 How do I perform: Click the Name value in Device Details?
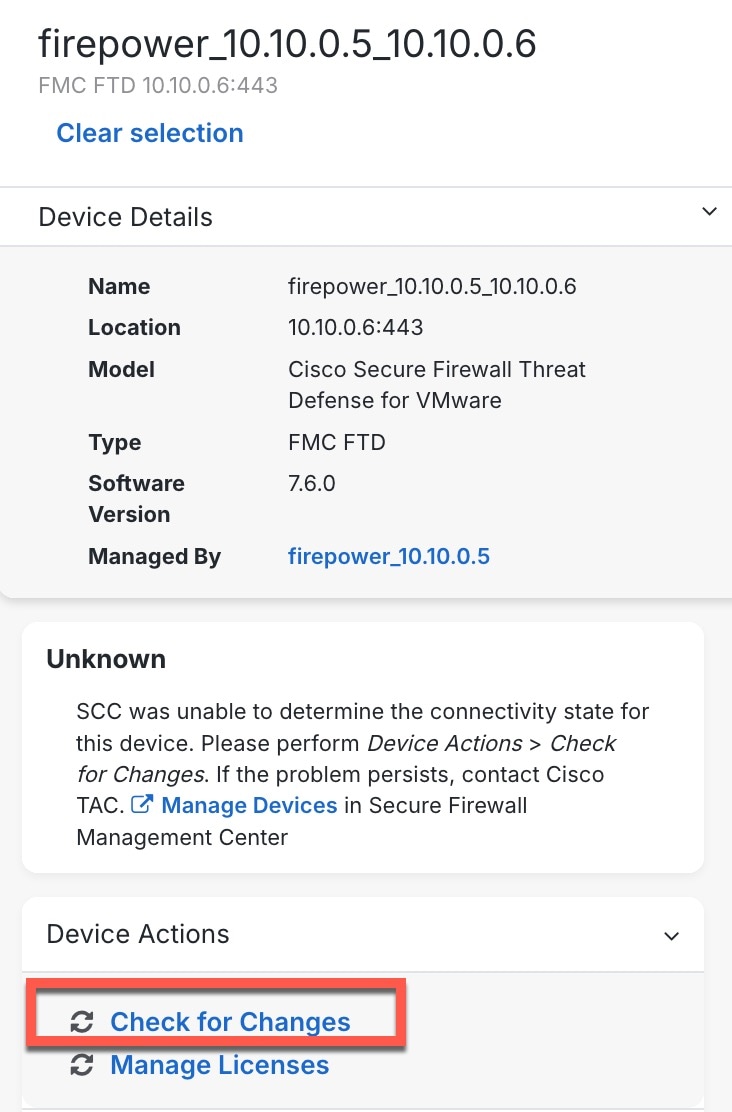point(432,286)
